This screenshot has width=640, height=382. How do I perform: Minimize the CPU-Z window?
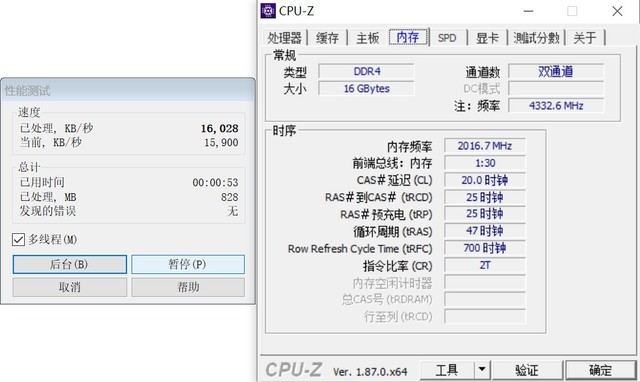click(529, 11)
